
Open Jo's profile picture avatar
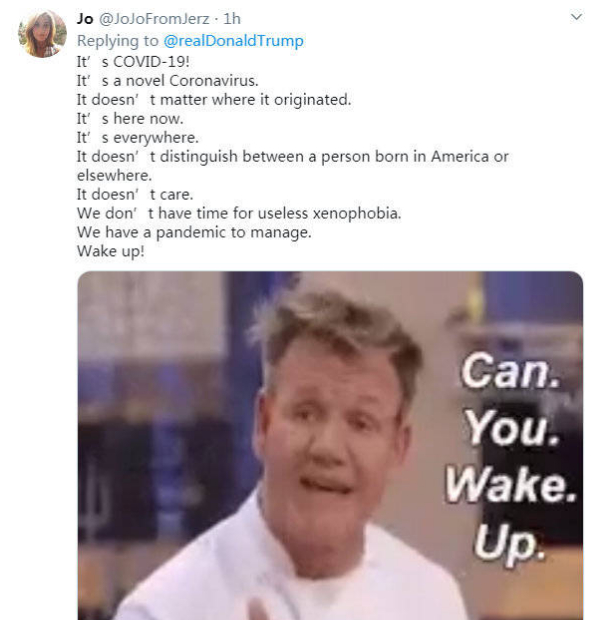[x=42, y=34]
